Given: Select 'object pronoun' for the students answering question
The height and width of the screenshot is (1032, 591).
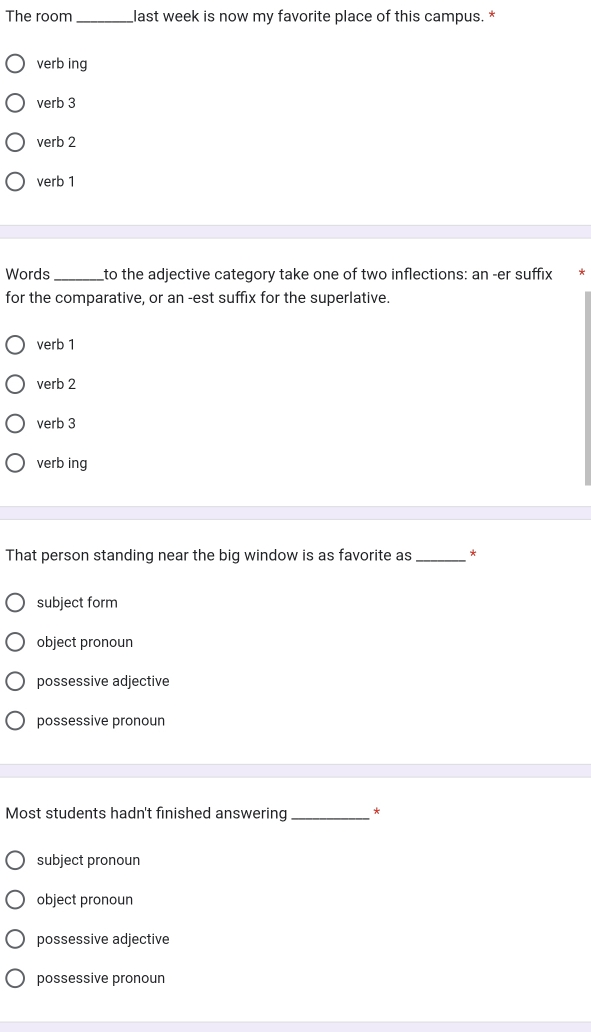Looking at the screenshot, I should point(15,900).
